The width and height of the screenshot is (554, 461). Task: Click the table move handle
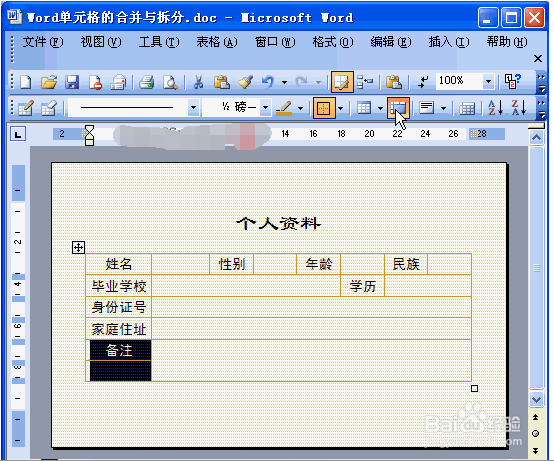[x=78, y=247]
